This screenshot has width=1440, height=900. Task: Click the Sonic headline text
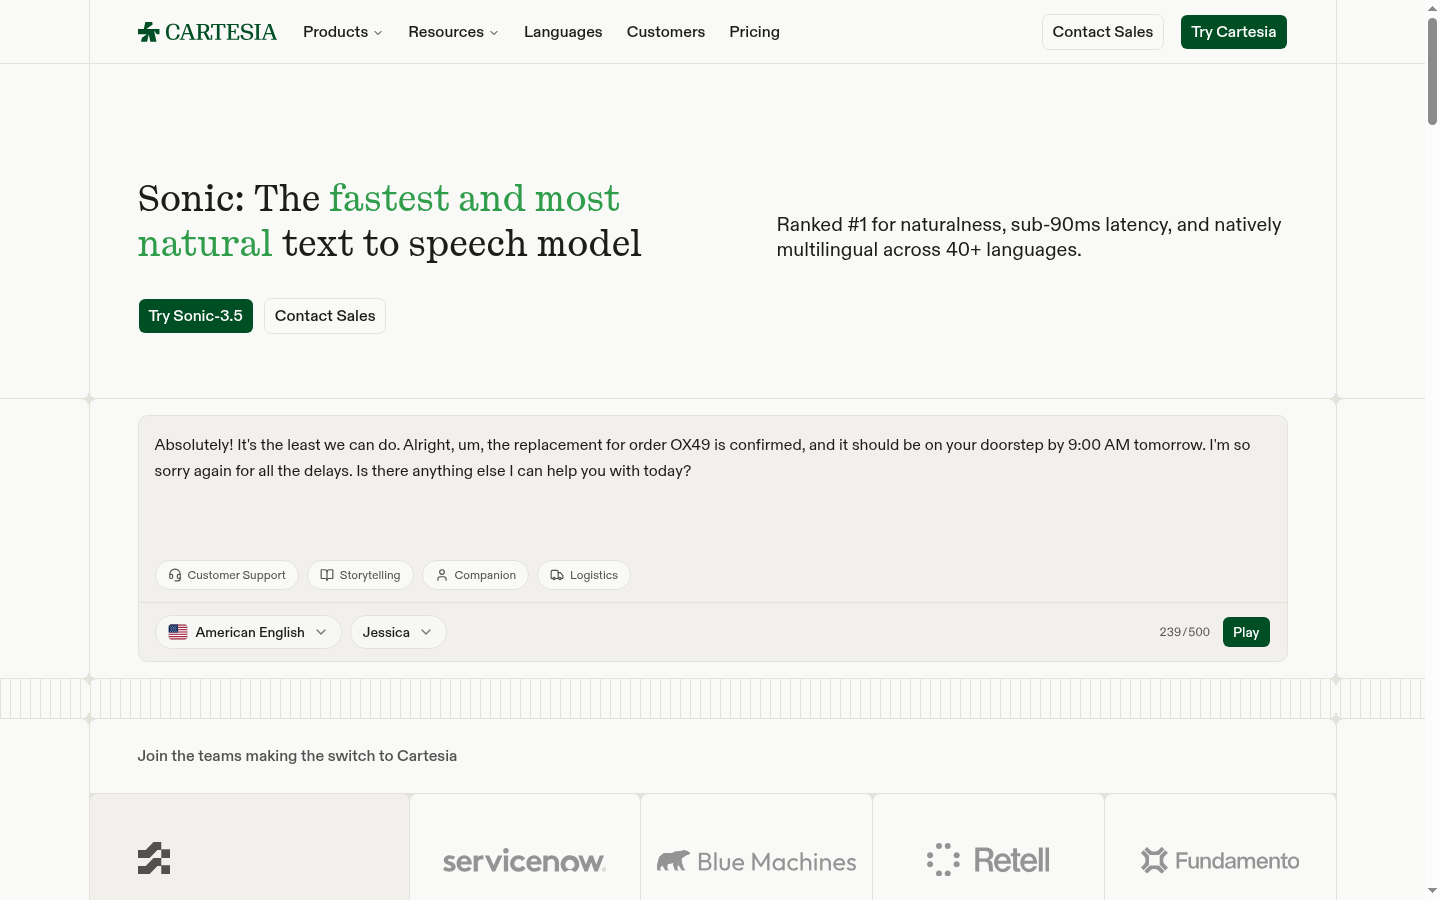pyautogui.click(x=390, y=221)
